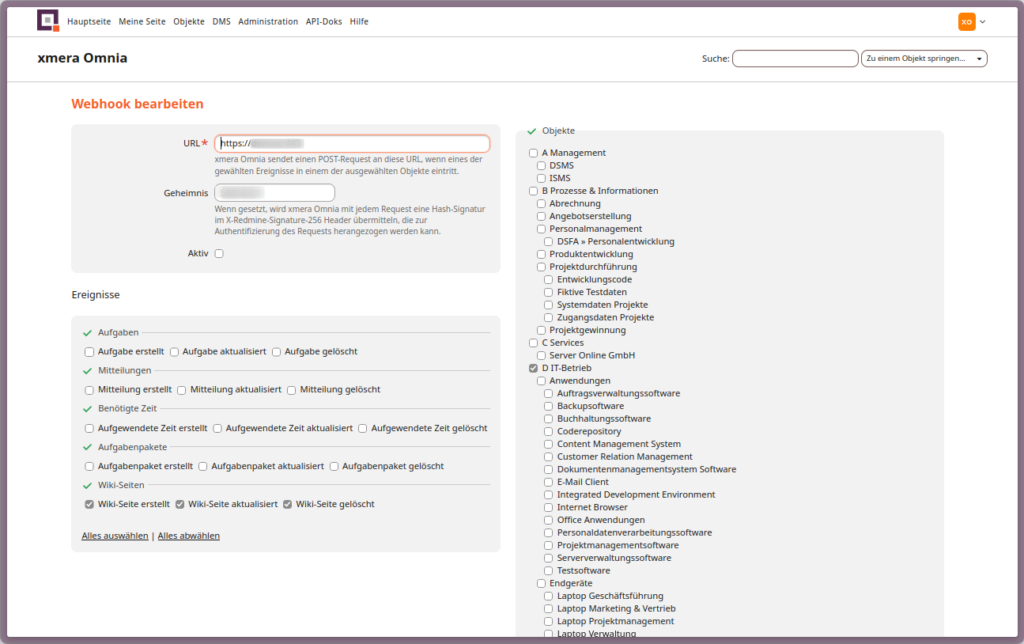
Task: Open API-Doks in top navigation
Action: [324, 22]
